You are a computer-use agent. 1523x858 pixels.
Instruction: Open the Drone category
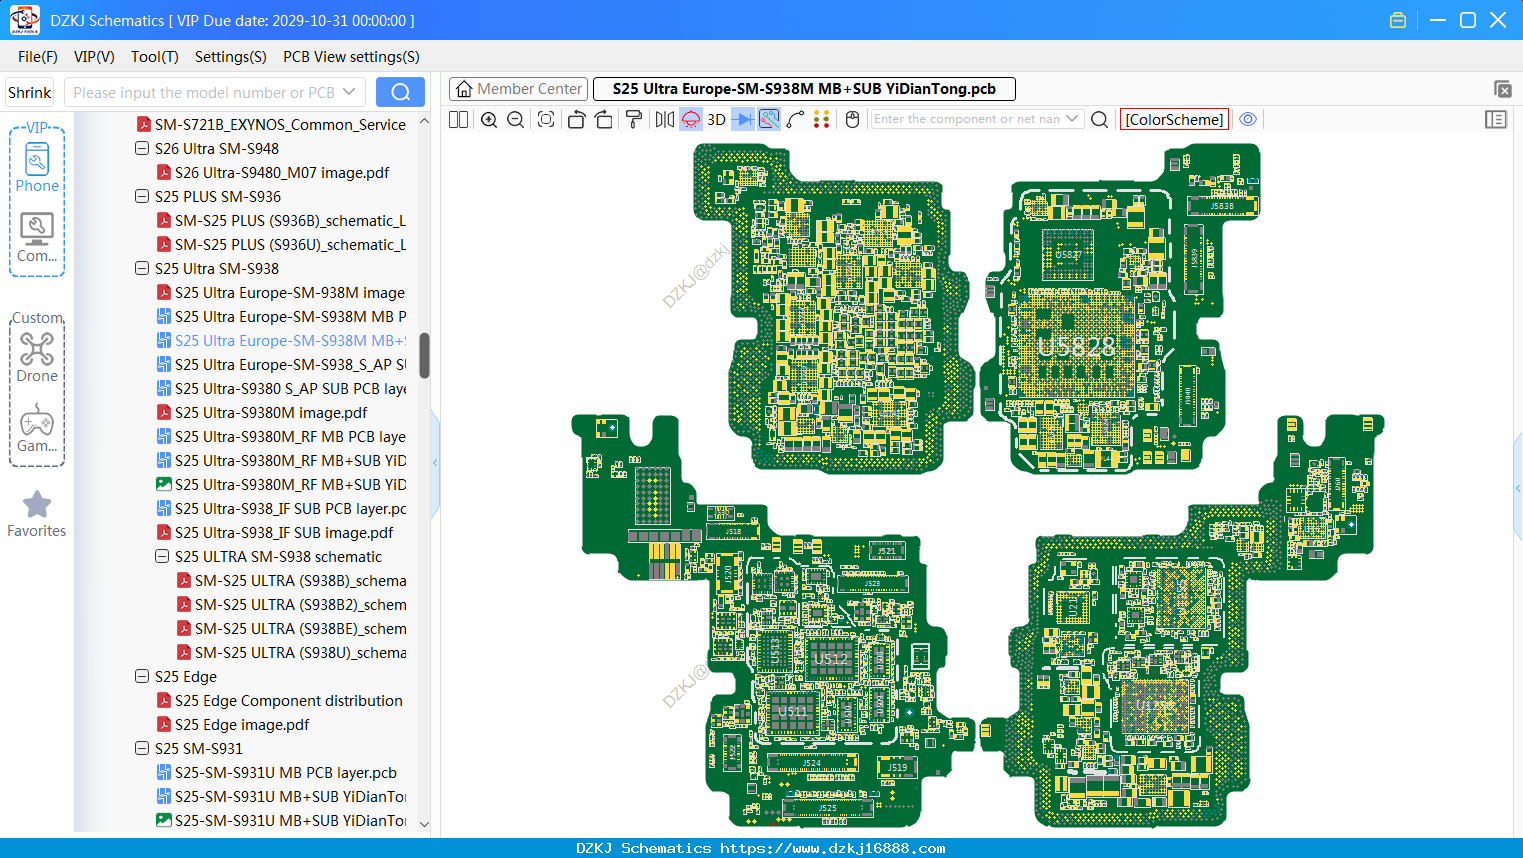point(37,357)
